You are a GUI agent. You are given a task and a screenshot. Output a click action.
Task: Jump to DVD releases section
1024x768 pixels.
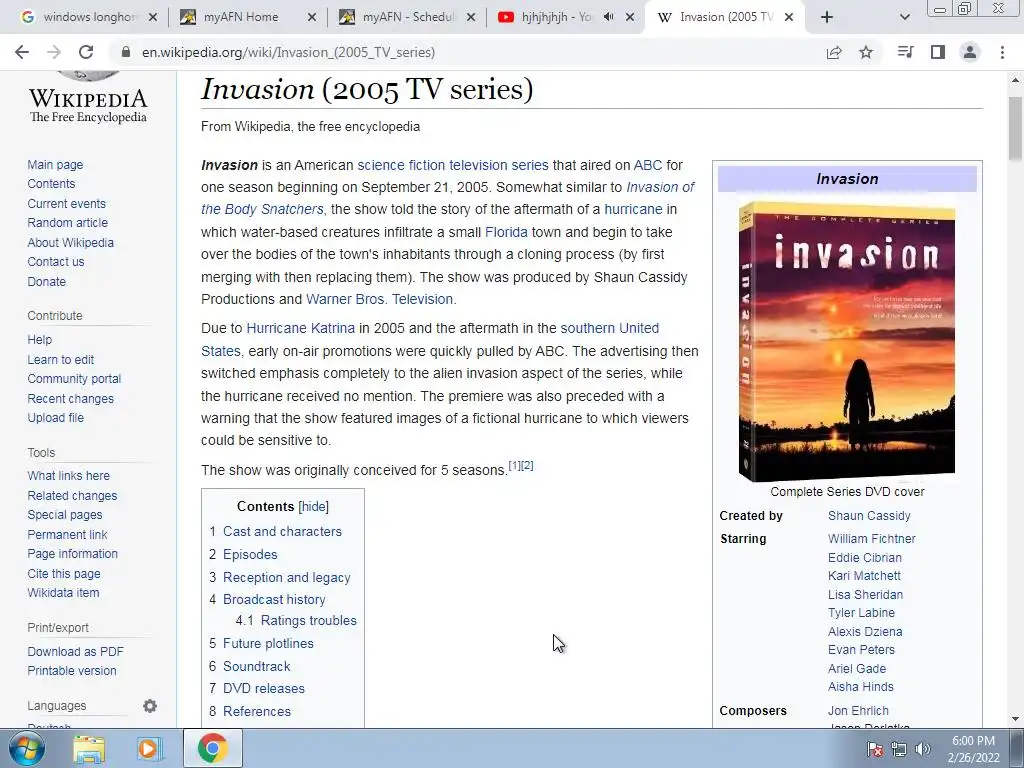click(264, 688)
